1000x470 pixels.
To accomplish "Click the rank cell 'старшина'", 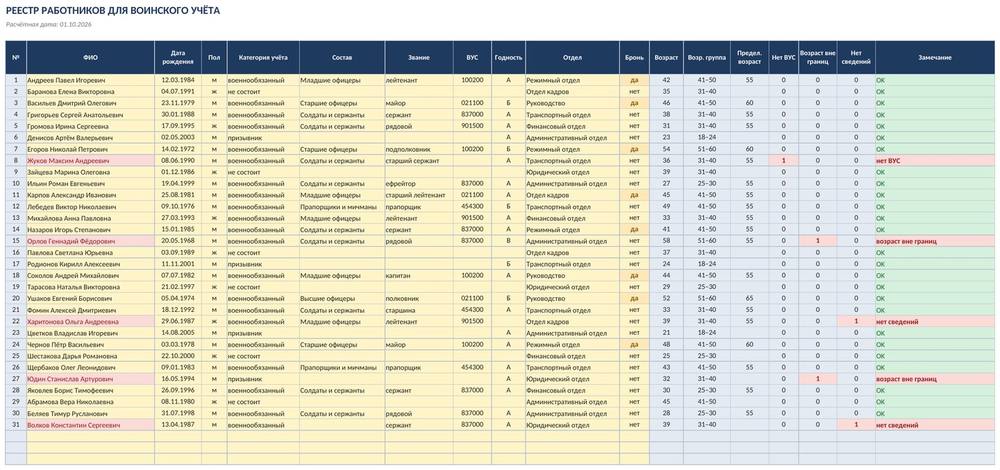I will (x=419, y=310).
